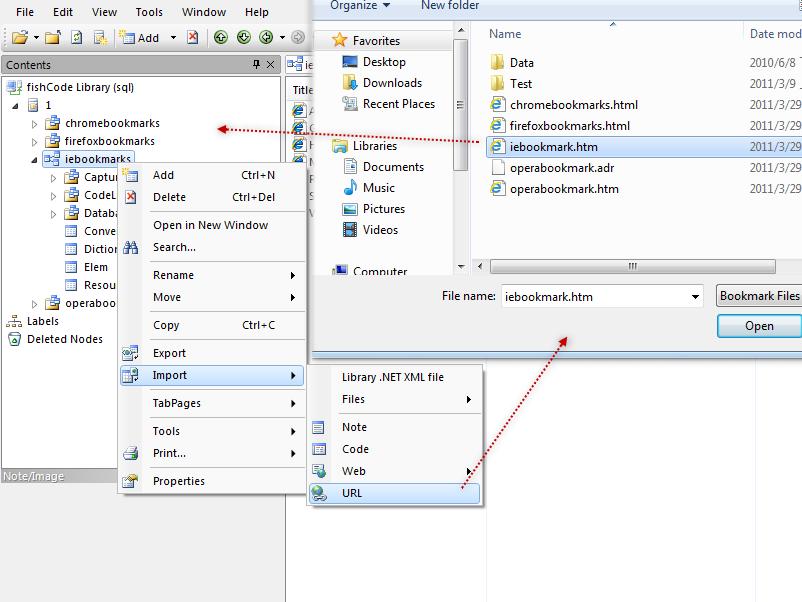Click the Add button in toolbar

click(x=139, y=37)
